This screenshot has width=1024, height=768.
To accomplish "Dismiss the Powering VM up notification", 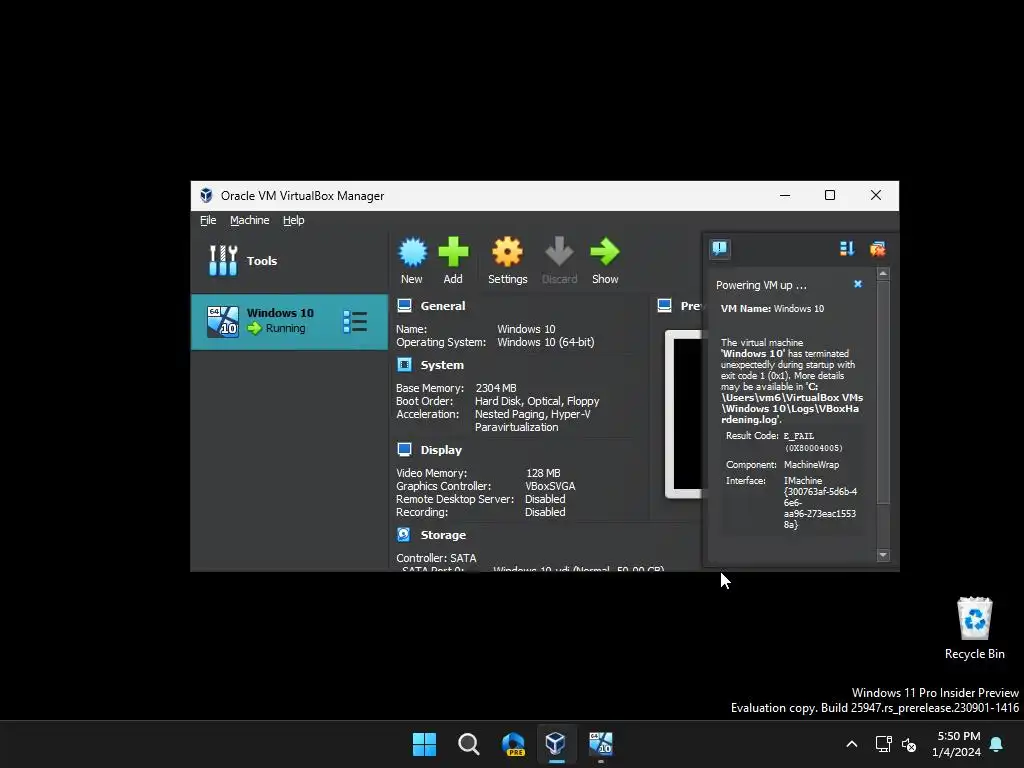I will point(858,284).
